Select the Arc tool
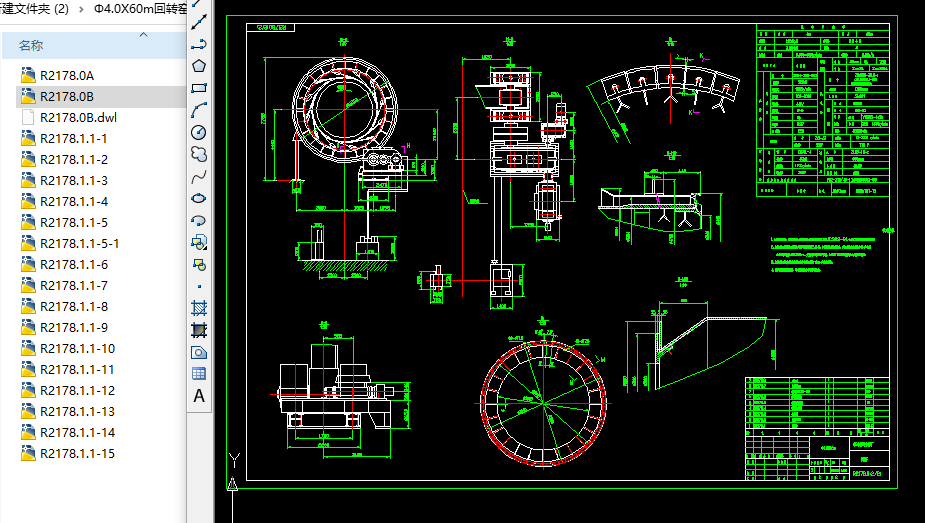Screen dimensions: 925x523 click(x=199, y=110)
